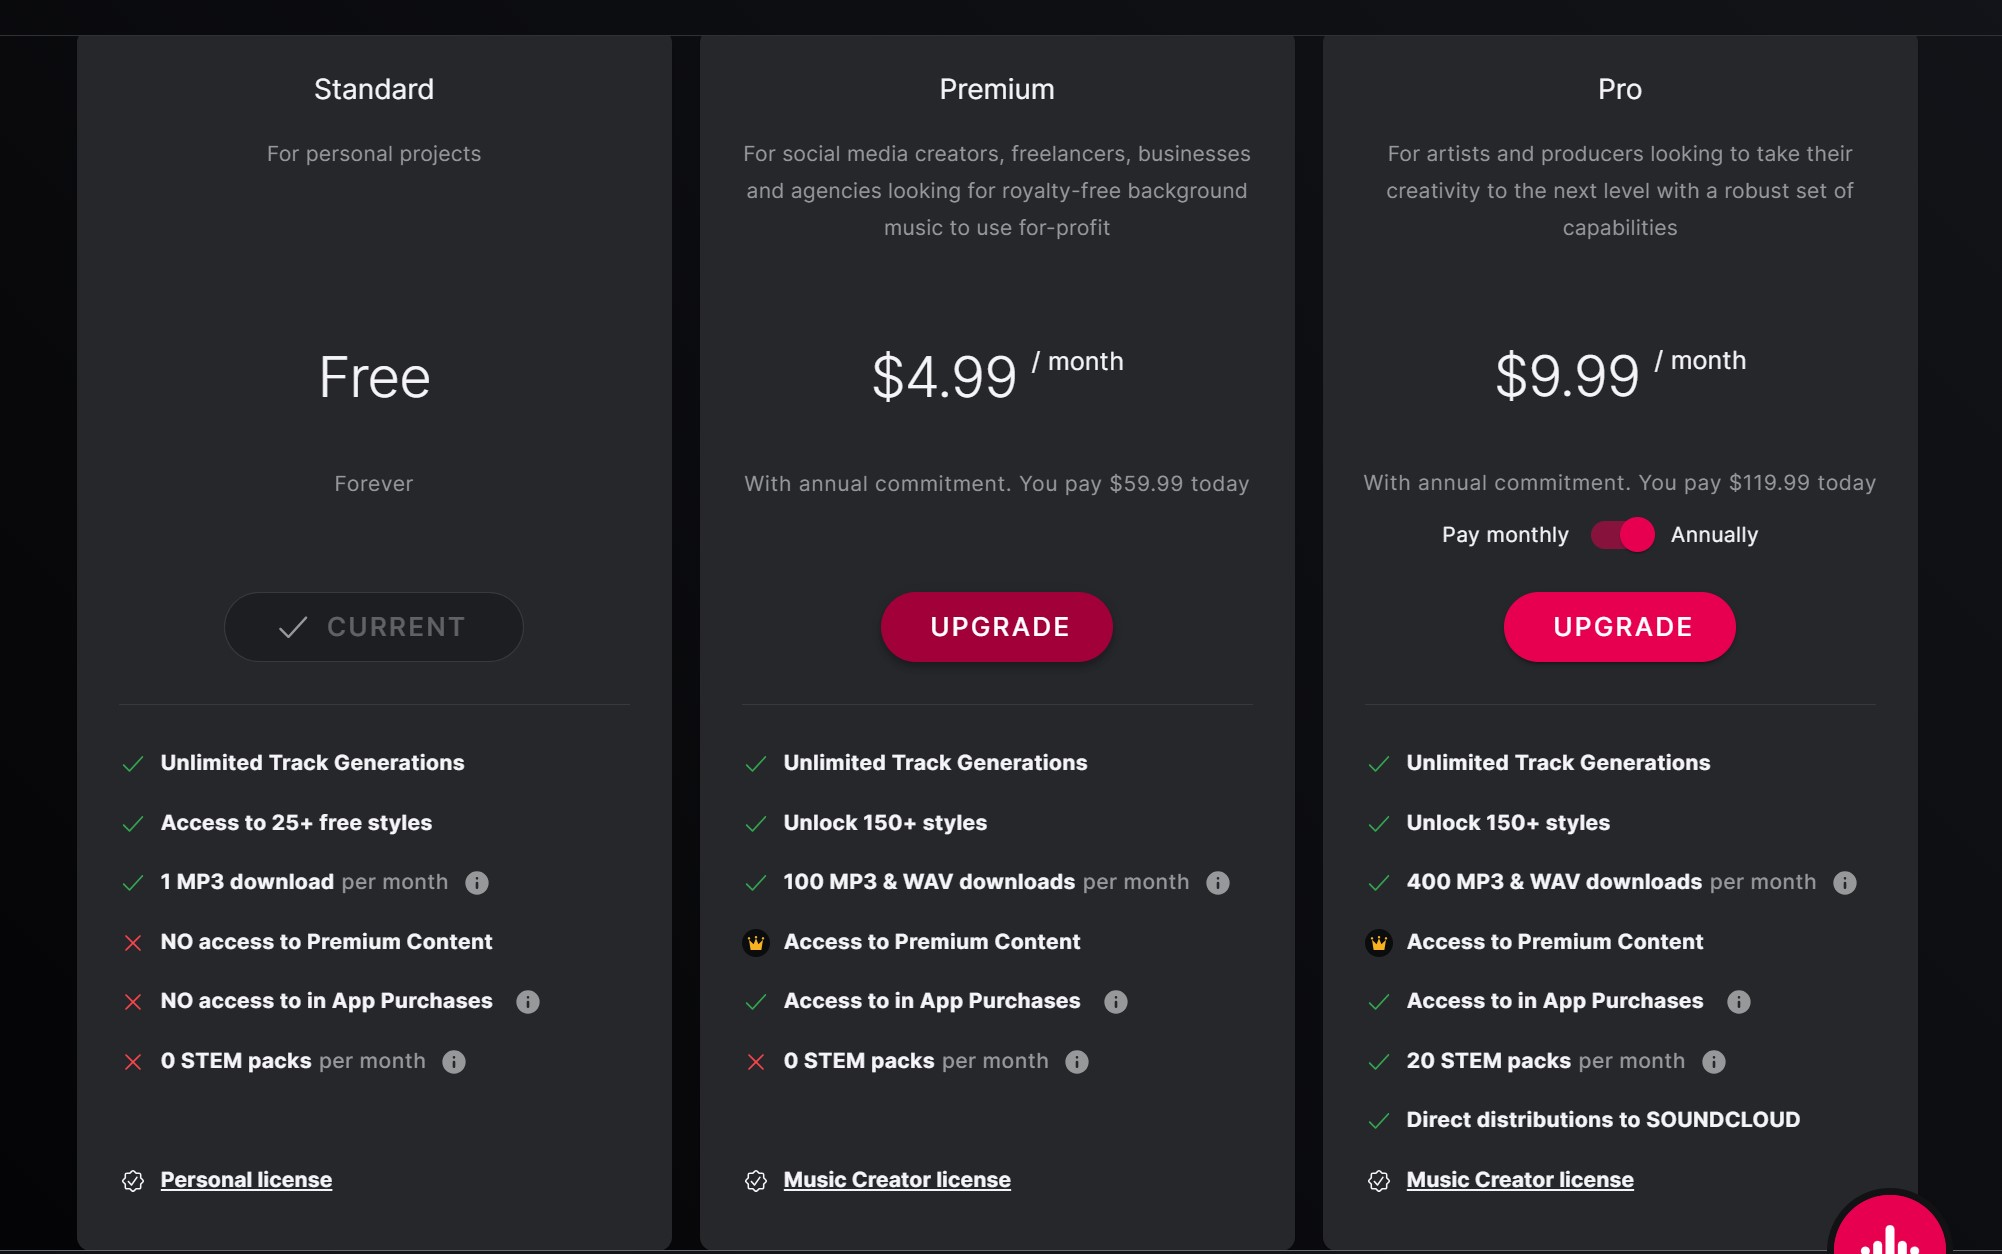The width and height of the screenshot is (2002, 1254).
Task: Open info icon next to NO access to in App Purchases
Action: (528, 1002)
